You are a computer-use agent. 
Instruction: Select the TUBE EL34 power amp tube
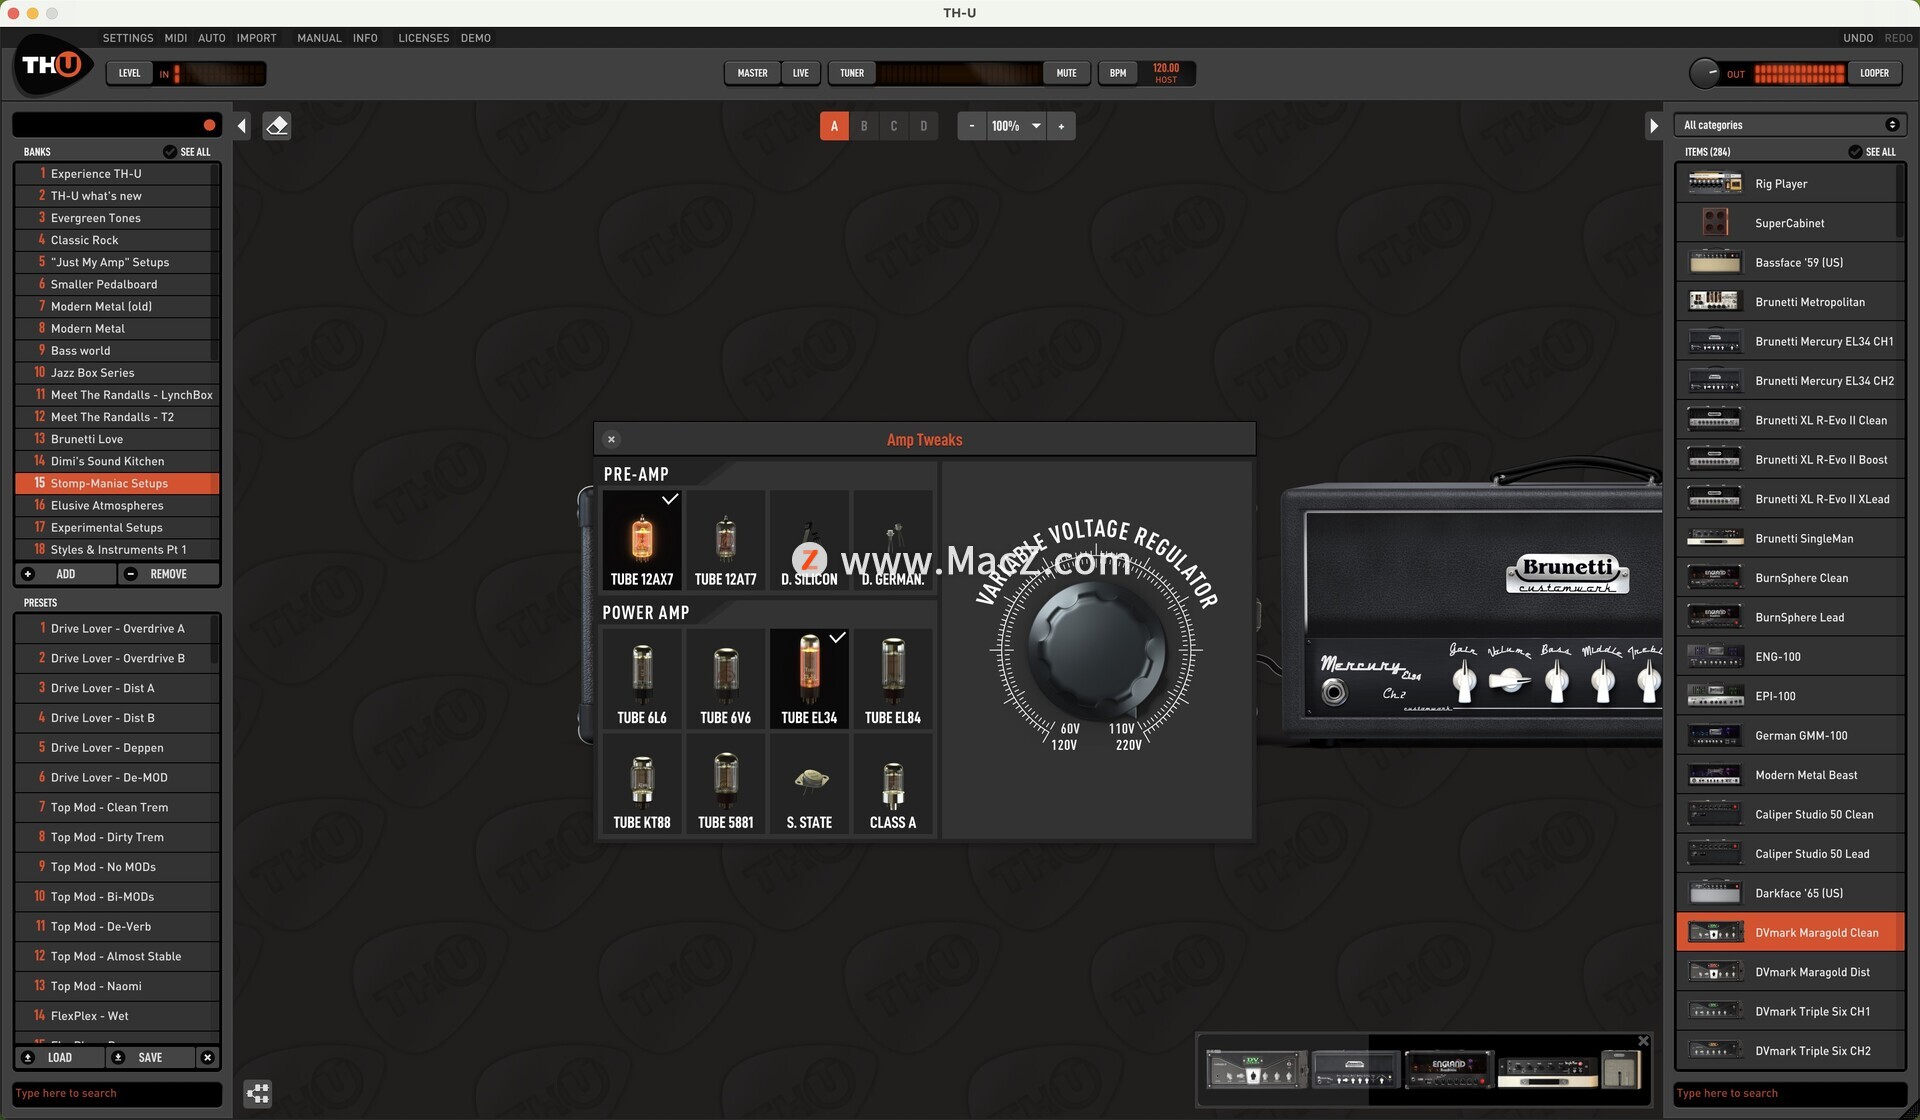pyautogui.click(x=809, y=678)
